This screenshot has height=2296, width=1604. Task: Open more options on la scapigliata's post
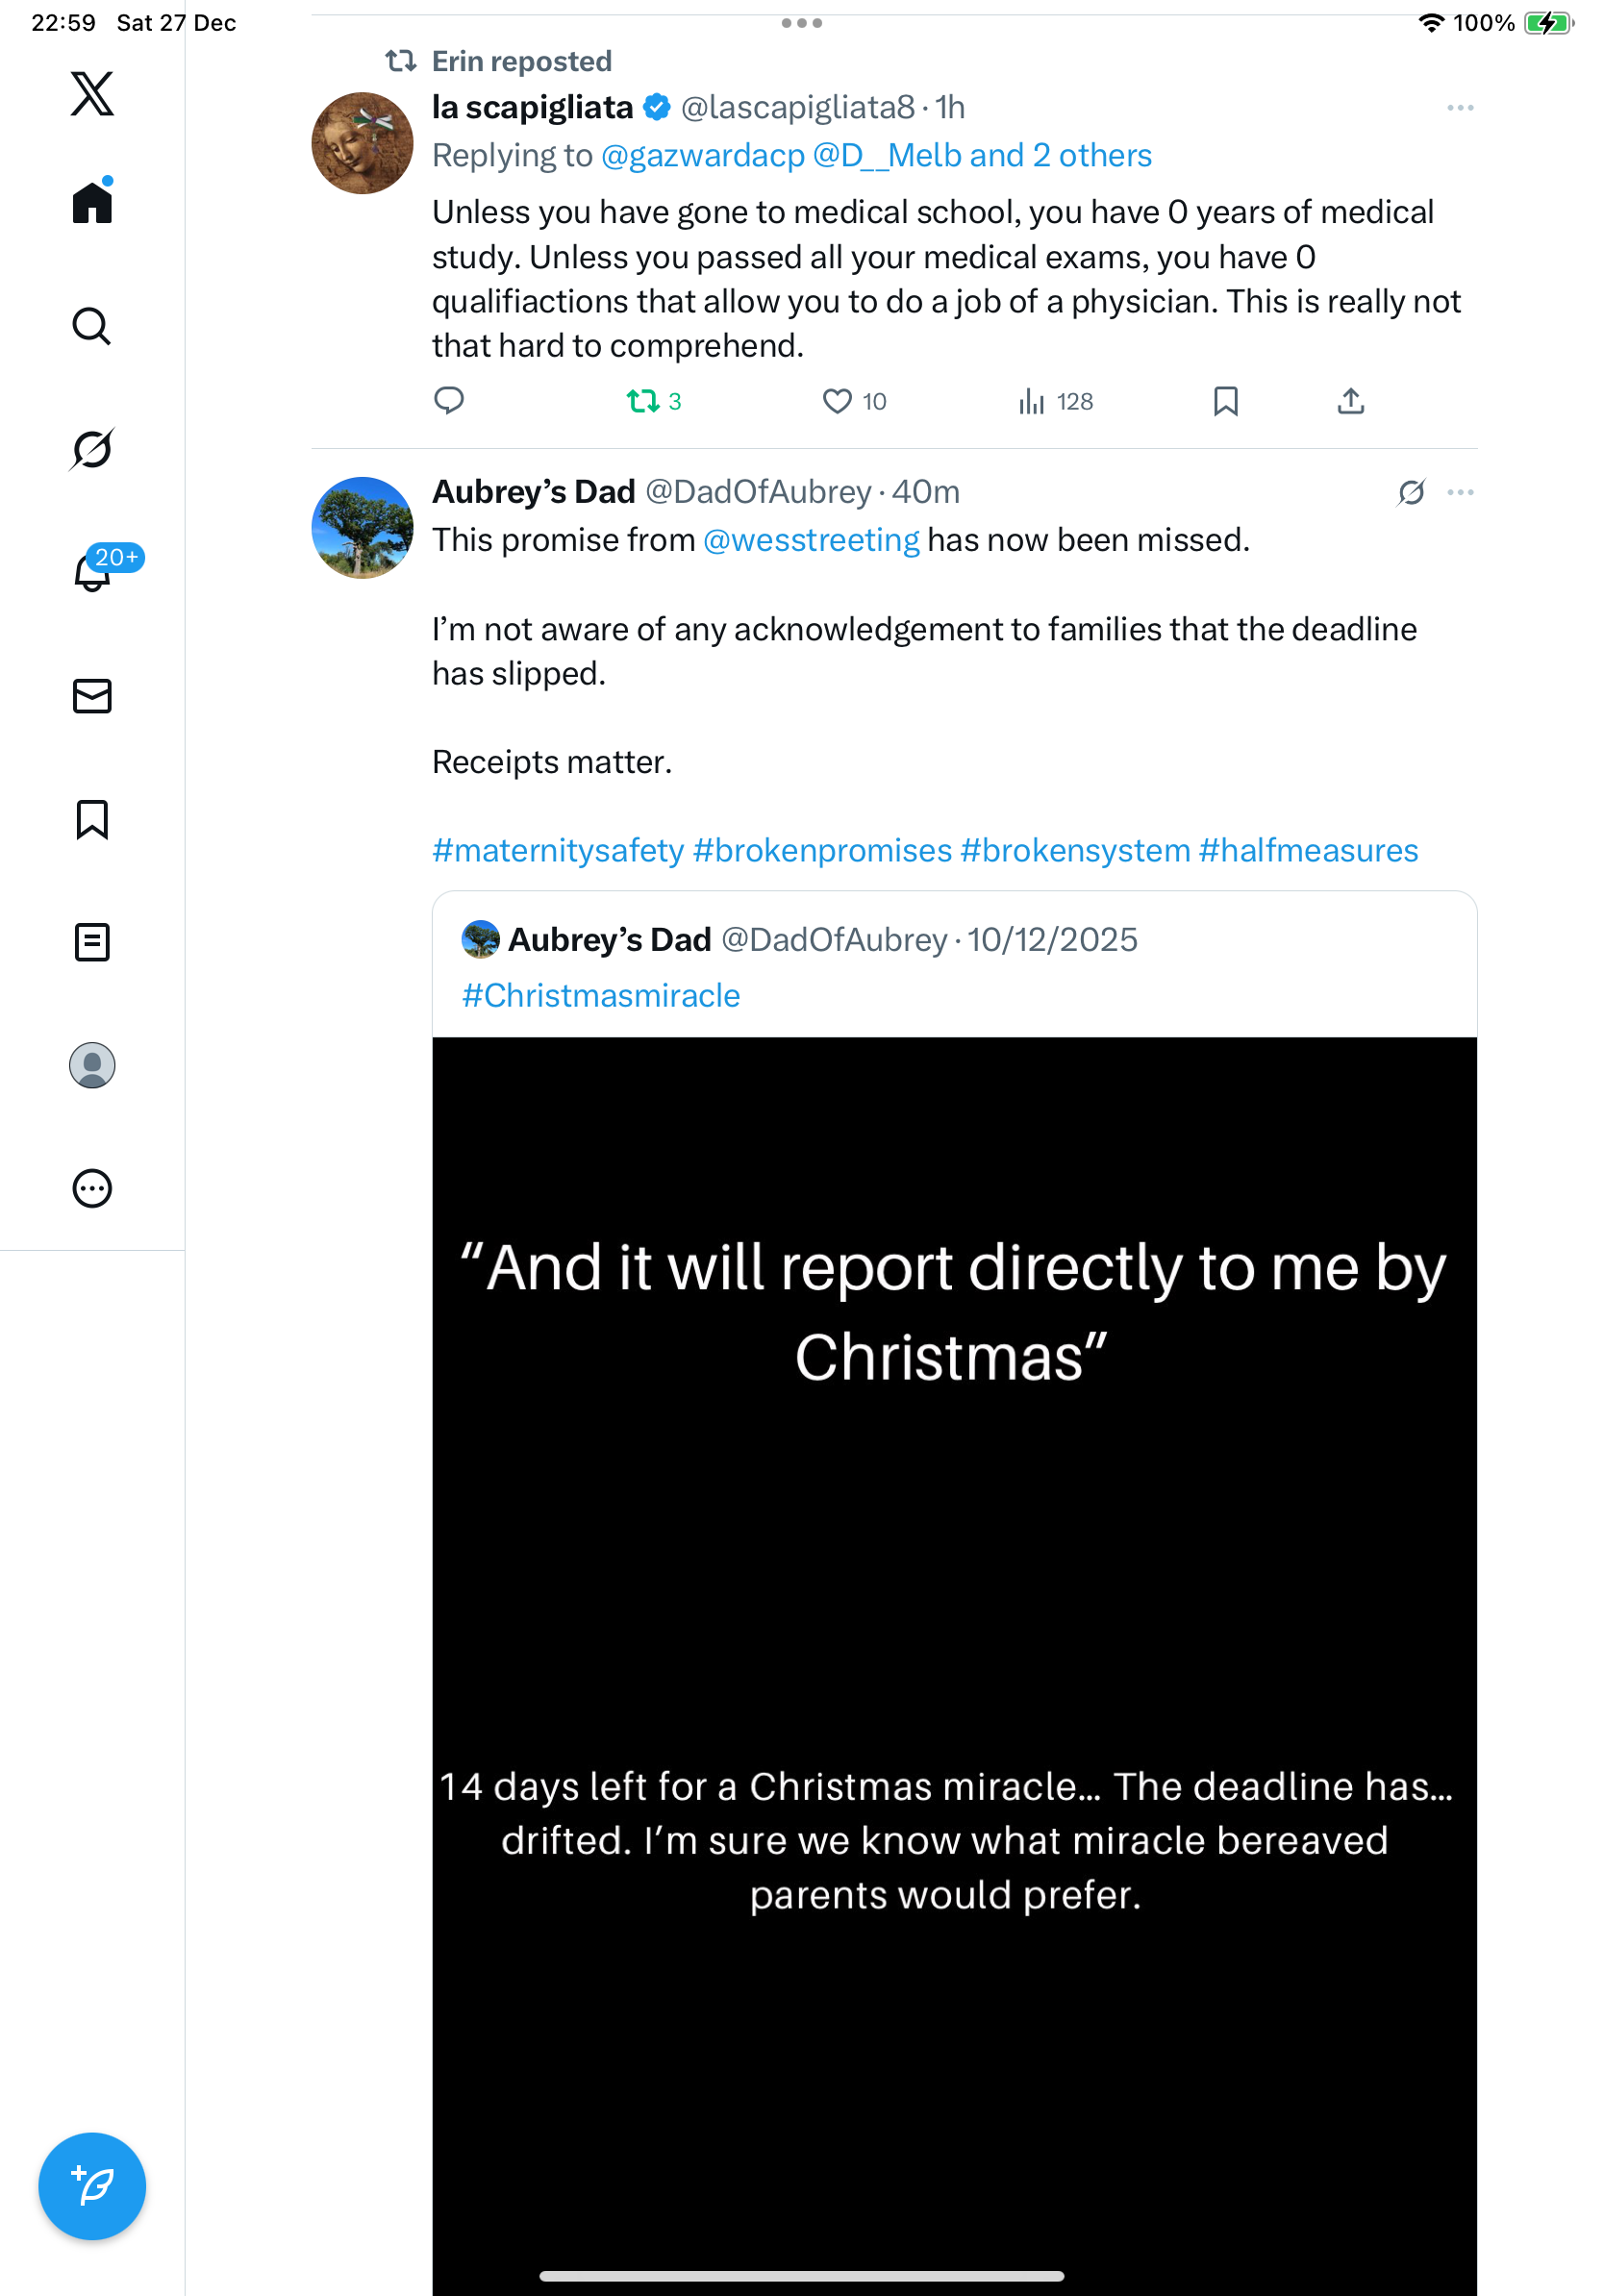click(x=1460, y=108)
